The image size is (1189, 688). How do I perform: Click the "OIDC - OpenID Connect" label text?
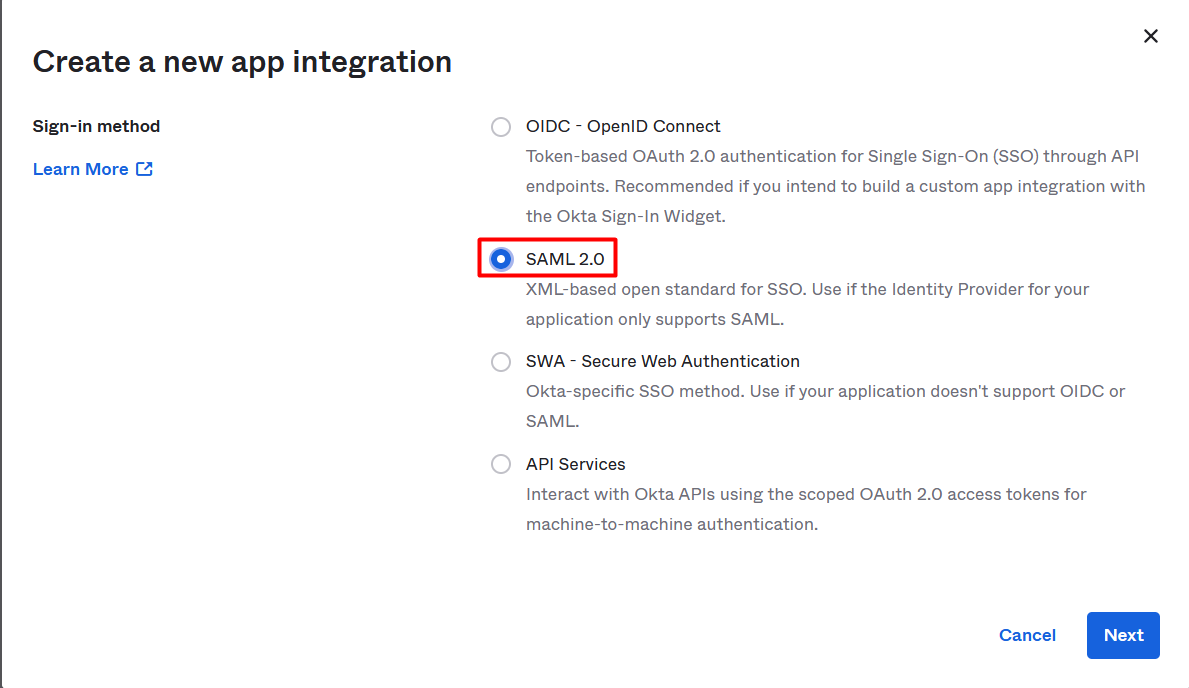click(623, 127)
